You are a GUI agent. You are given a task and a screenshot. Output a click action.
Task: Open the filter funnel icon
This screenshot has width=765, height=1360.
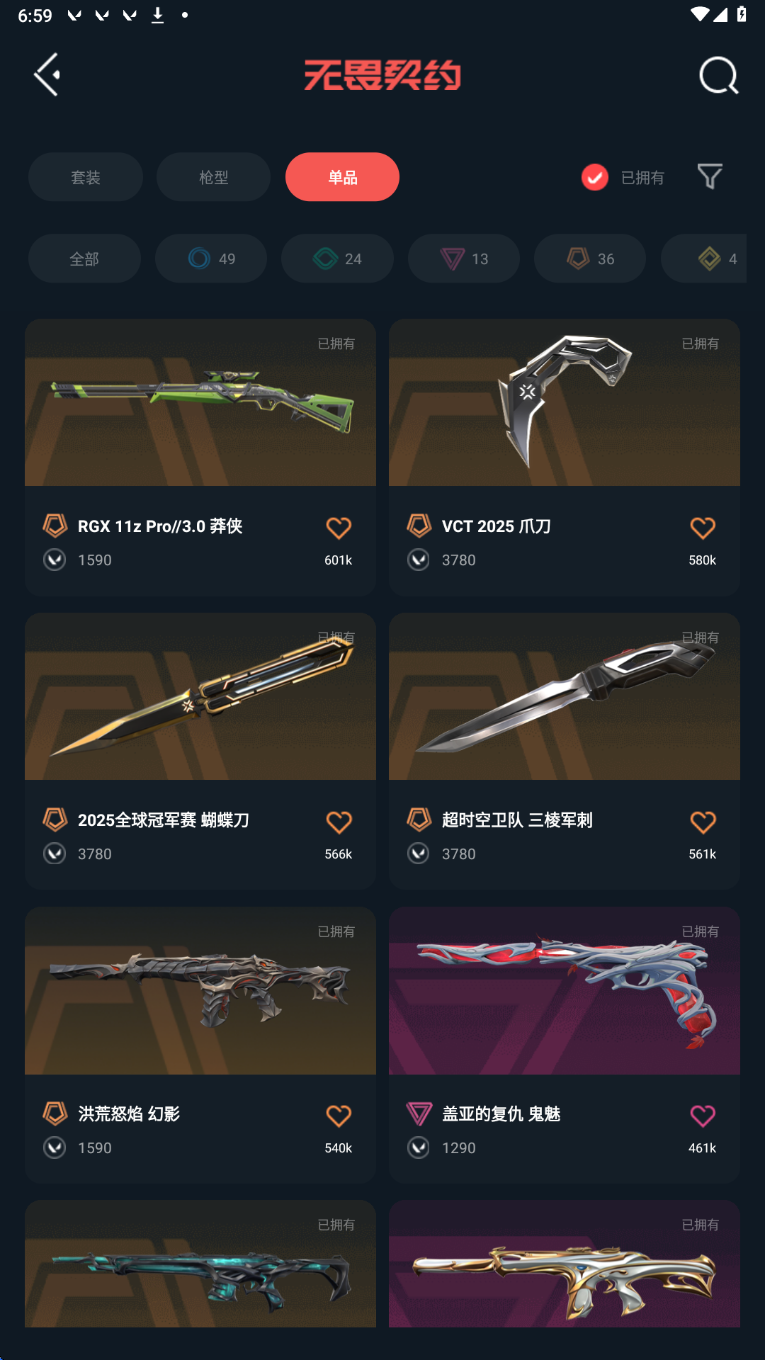coord(710,177)
